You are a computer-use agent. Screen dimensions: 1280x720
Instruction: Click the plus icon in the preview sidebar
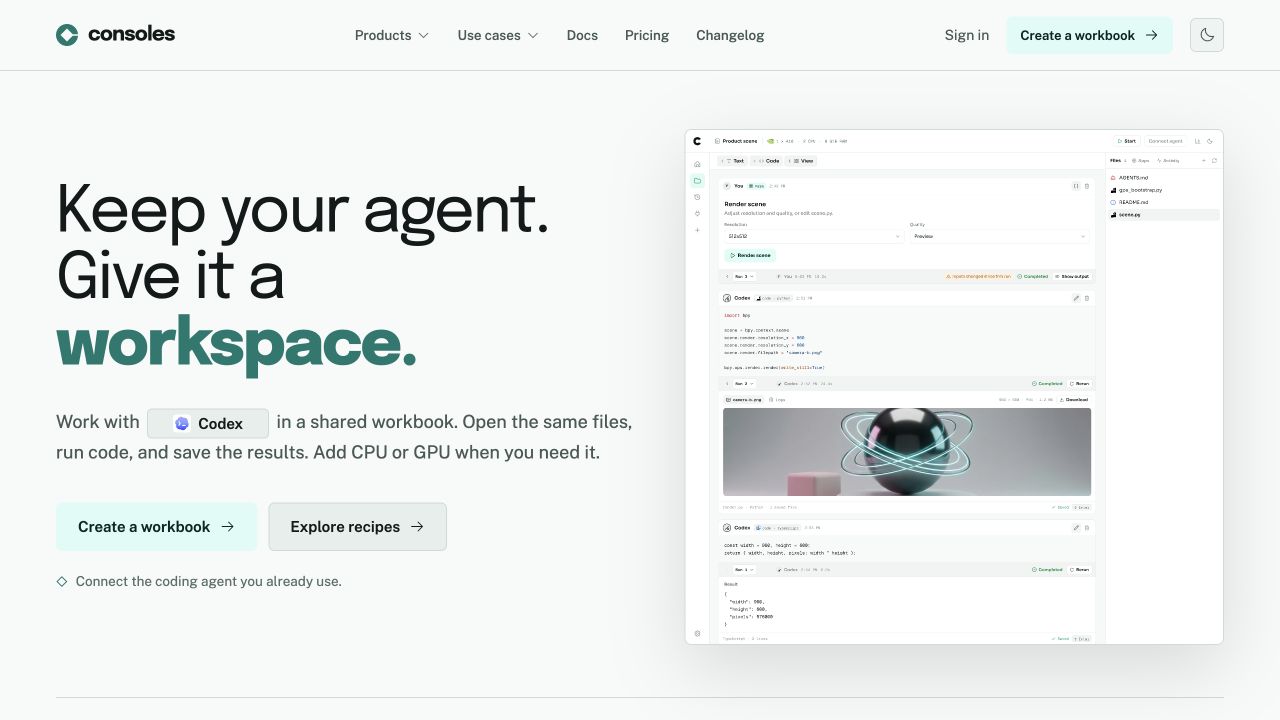[x=697, y=230]
